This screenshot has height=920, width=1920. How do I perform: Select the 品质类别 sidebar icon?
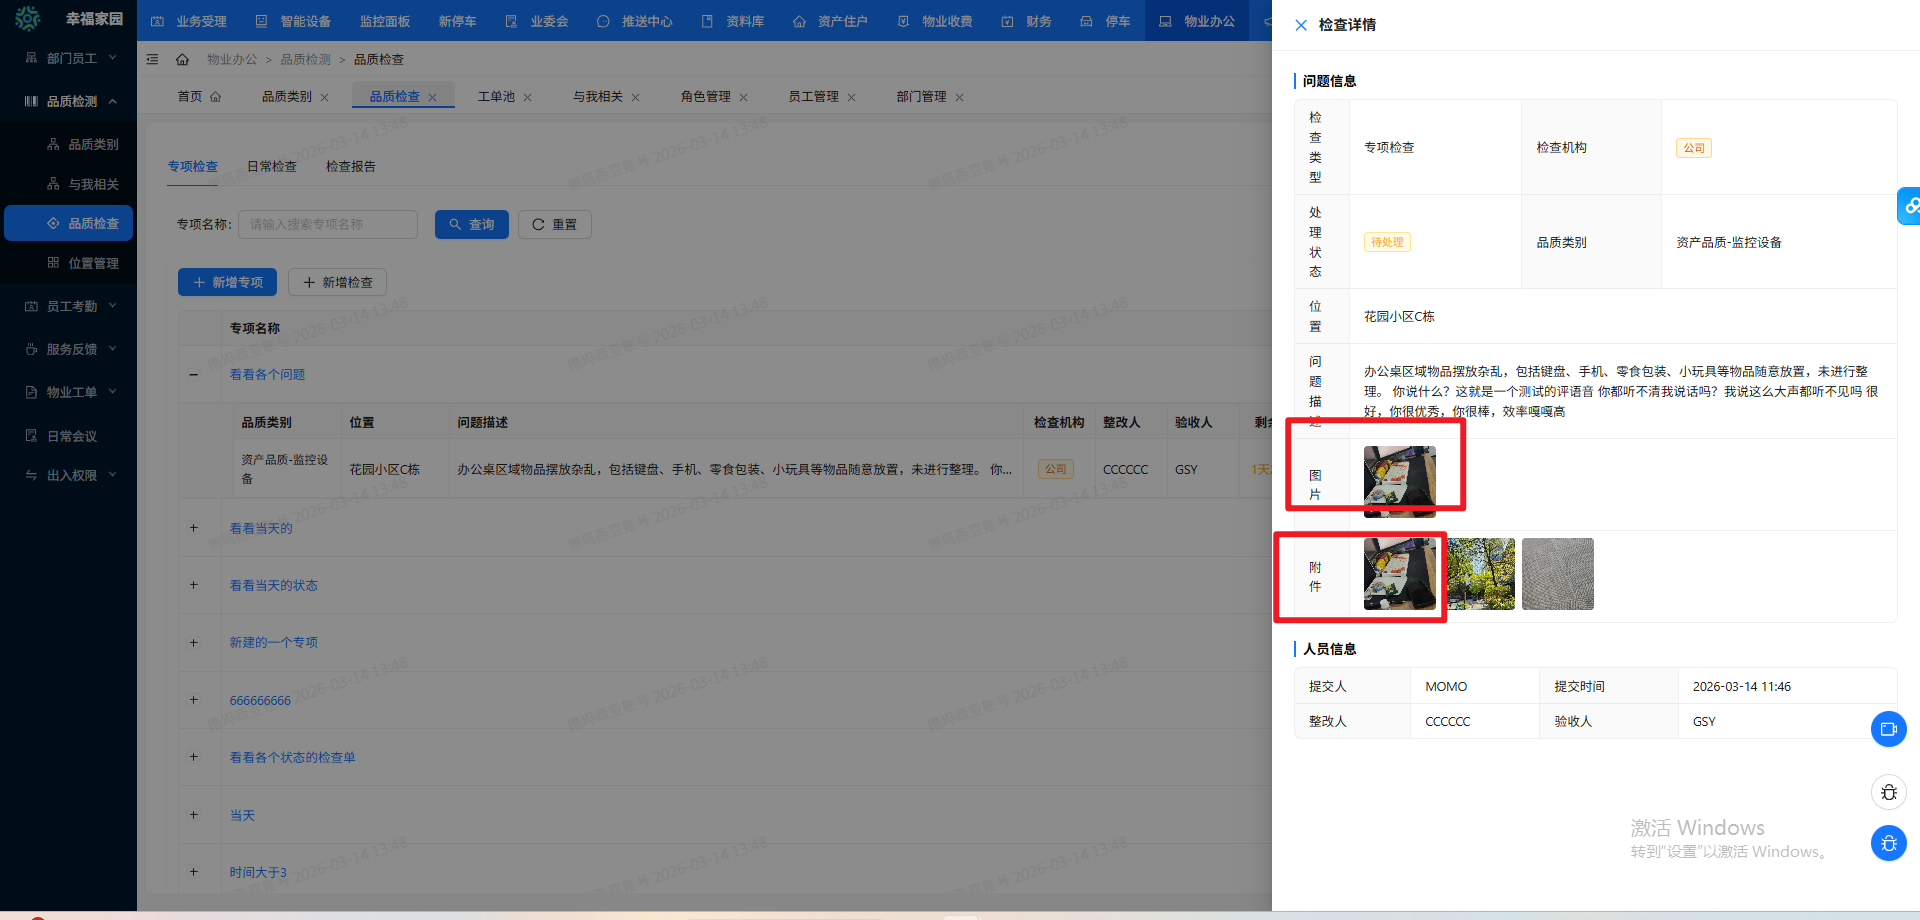(x=54, y=144)
